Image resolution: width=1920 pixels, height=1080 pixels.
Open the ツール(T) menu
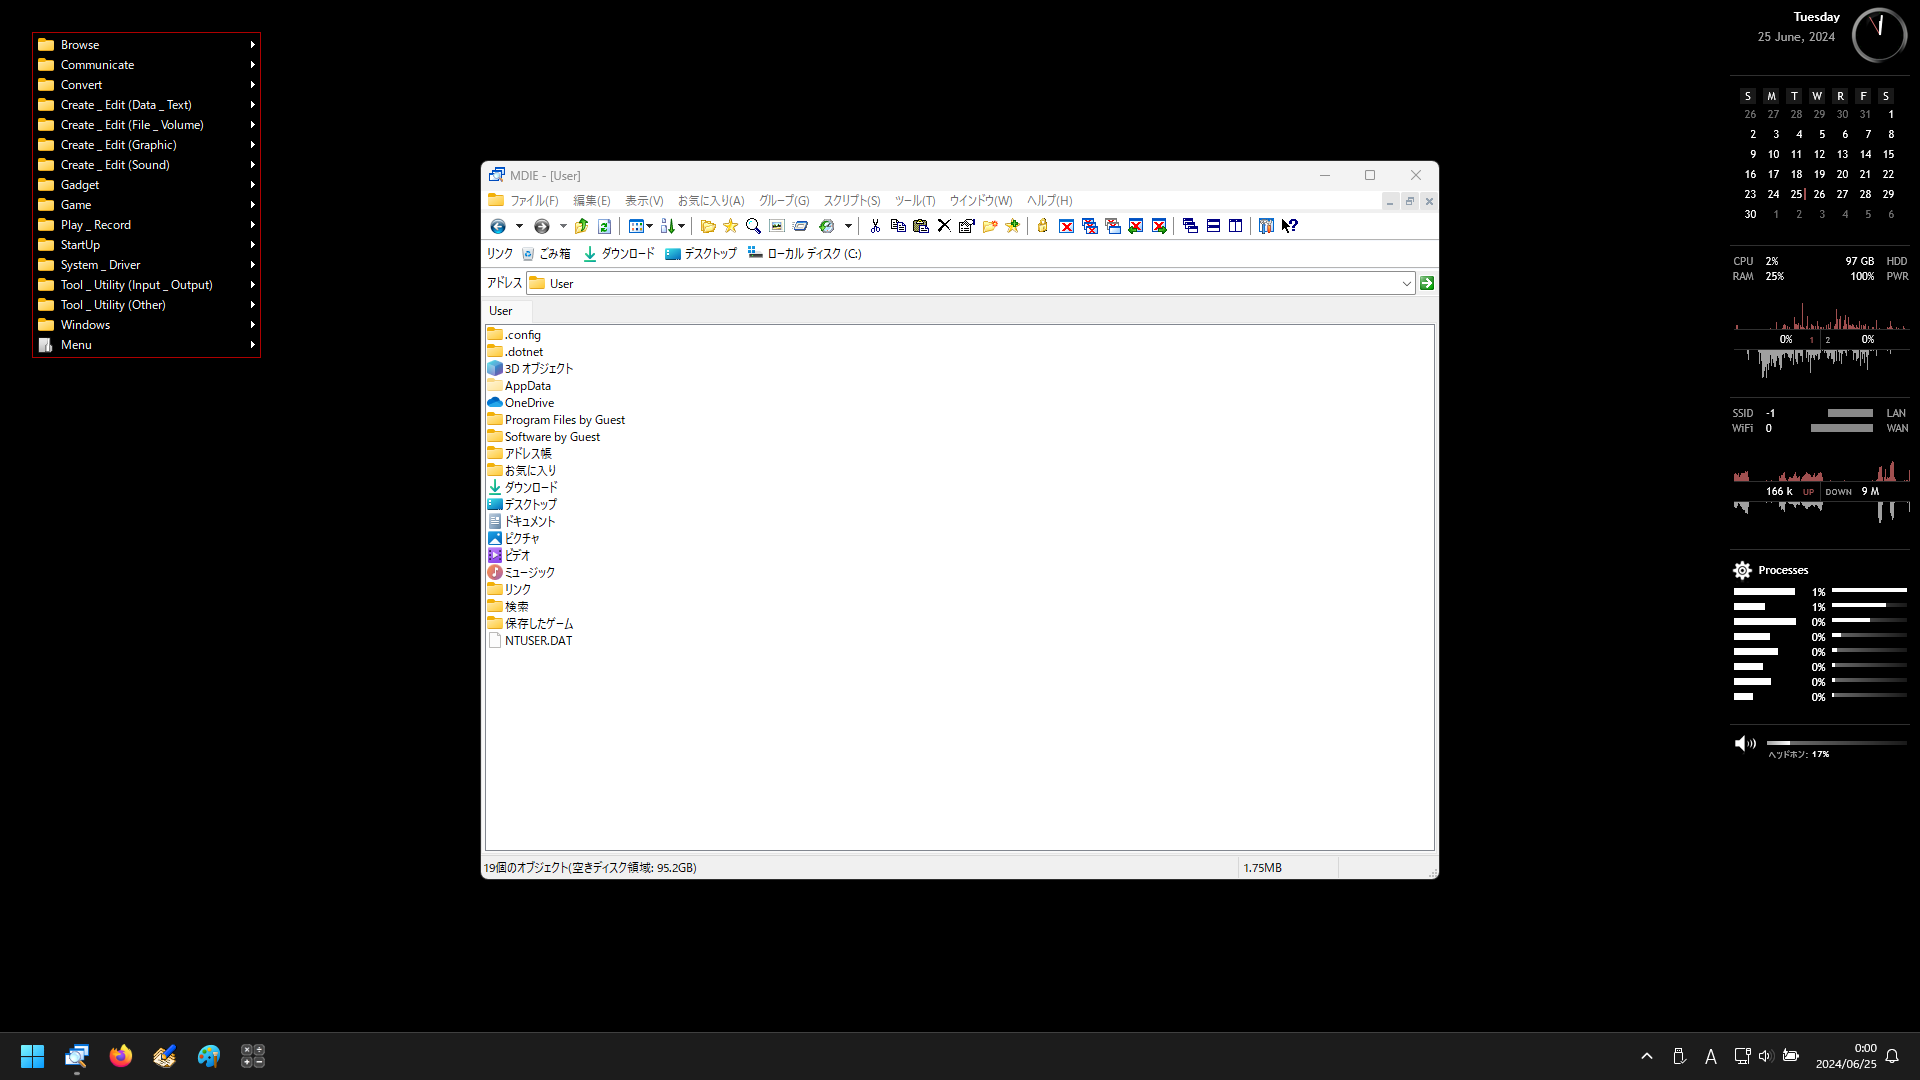pyautogui.click(x=914, y=201)
